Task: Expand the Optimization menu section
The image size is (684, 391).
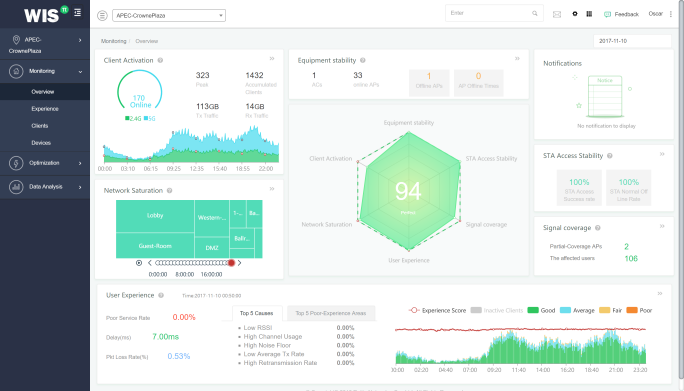Action: coord(45,163)
